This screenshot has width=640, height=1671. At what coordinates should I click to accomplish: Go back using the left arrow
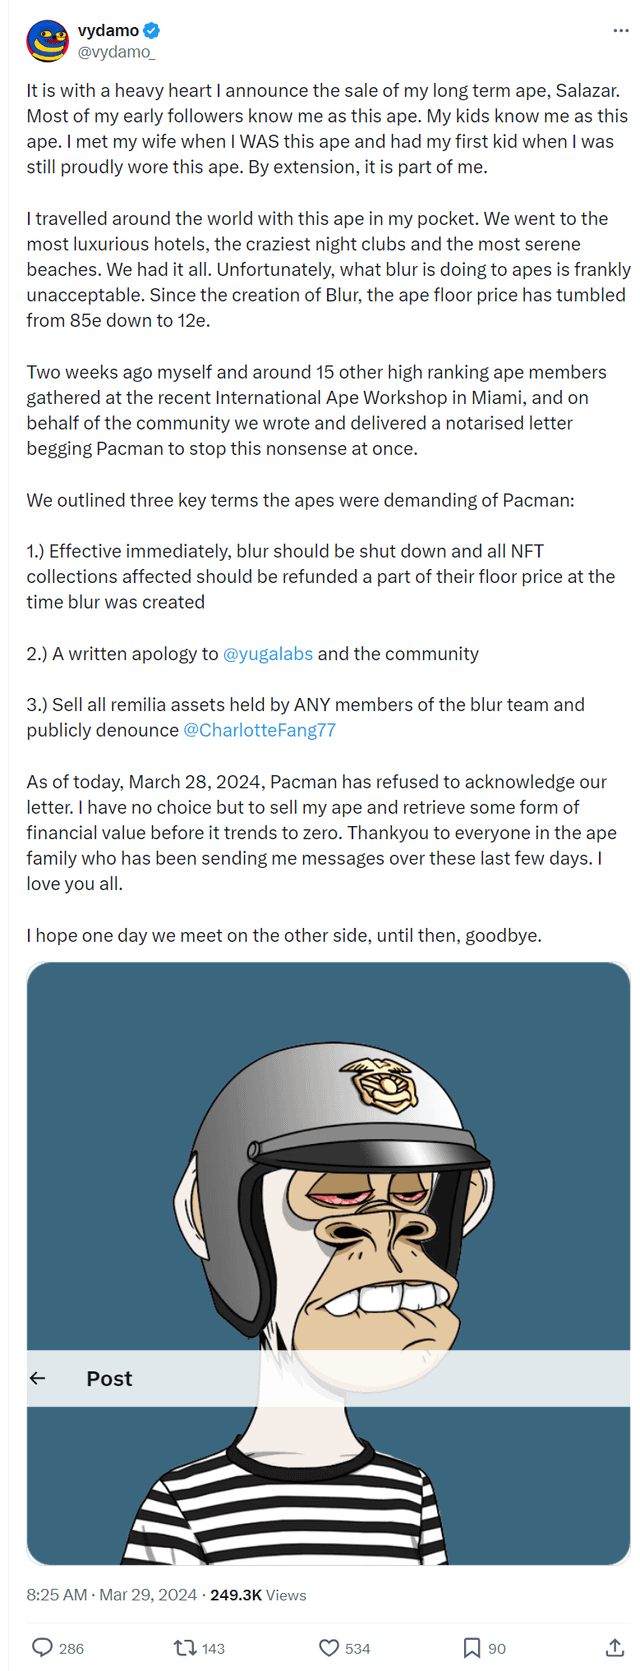click(38, 1378)
